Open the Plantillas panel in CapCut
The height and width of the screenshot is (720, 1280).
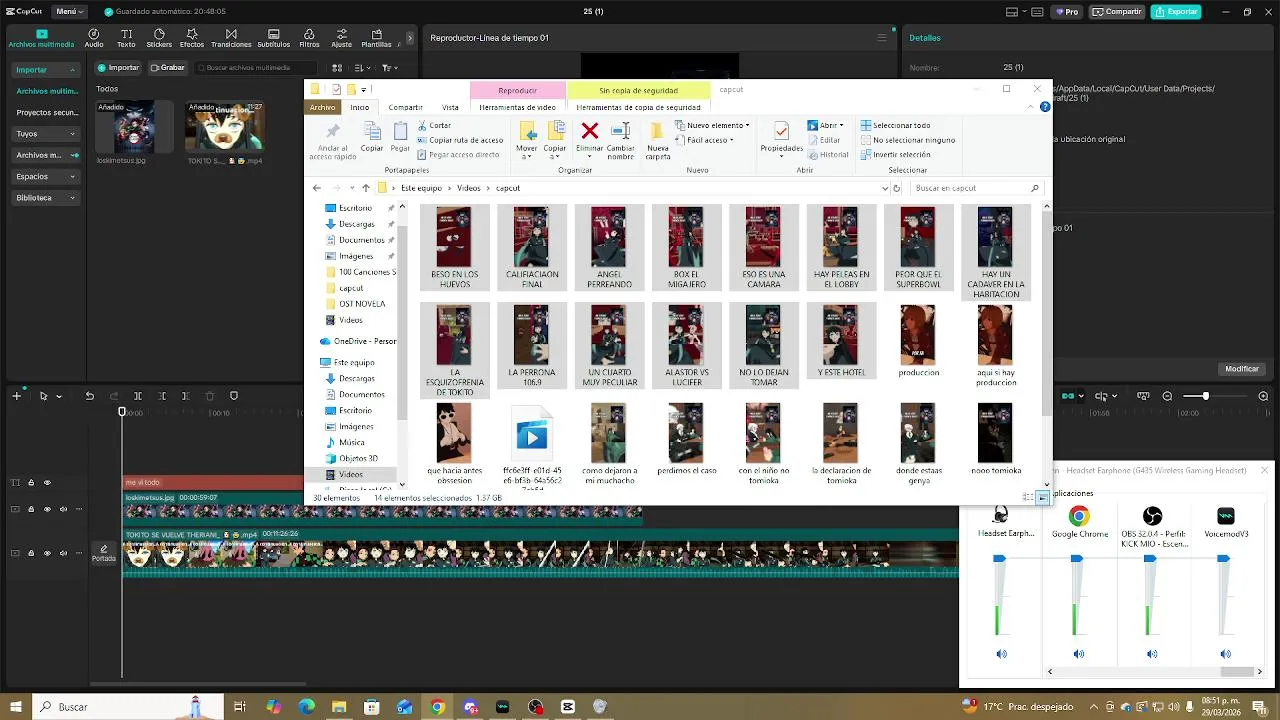coord(377,38)
